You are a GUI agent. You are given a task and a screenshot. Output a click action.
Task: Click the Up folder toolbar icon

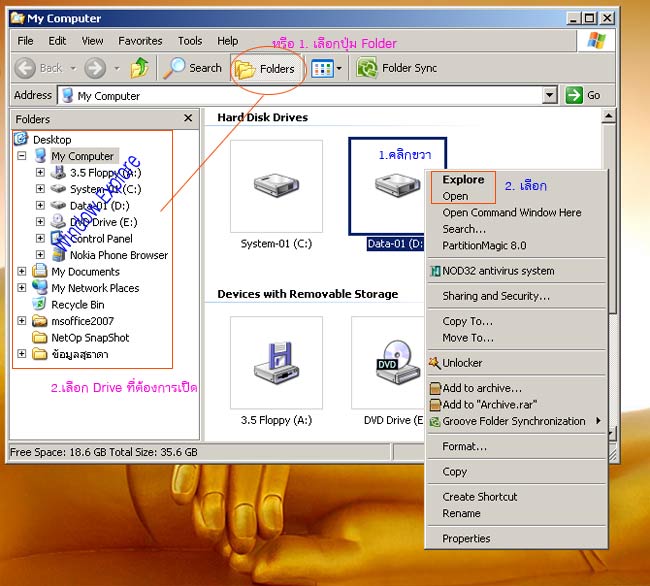pyautogui.click(x=139, y=68)
